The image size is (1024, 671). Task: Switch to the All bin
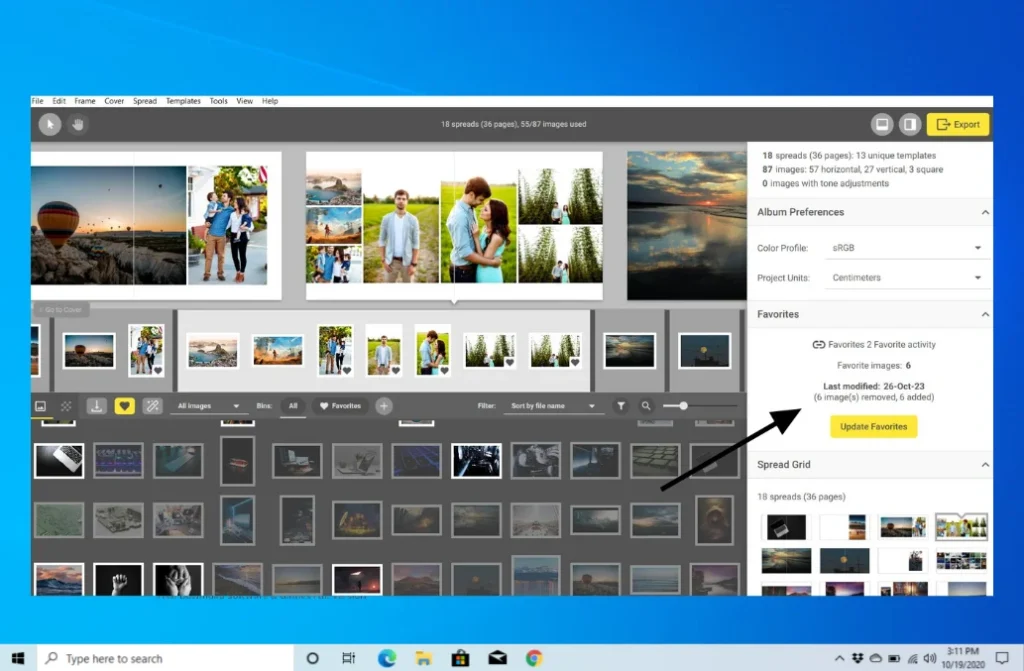295,406
